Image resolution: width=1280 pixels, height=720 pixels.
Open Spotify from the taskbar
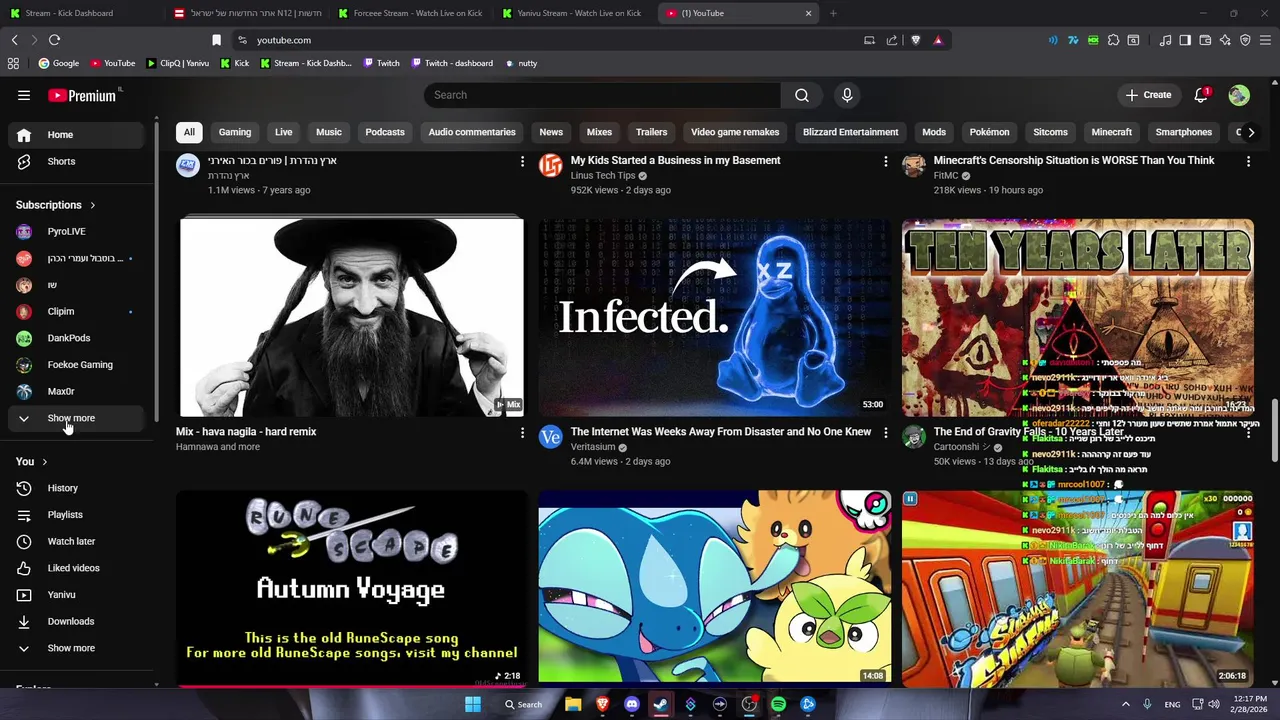pyautogui.click(x=778, y=704)
